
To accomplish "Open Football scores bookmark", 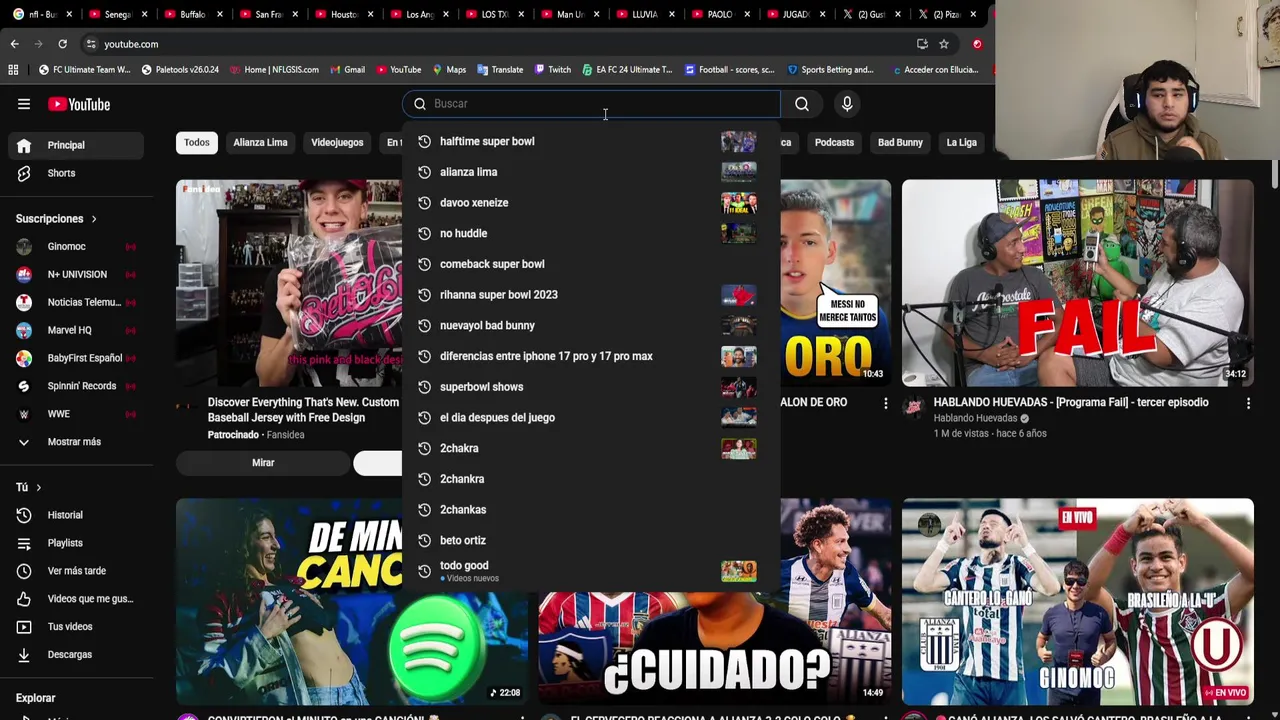I will [x=730, y=70].
